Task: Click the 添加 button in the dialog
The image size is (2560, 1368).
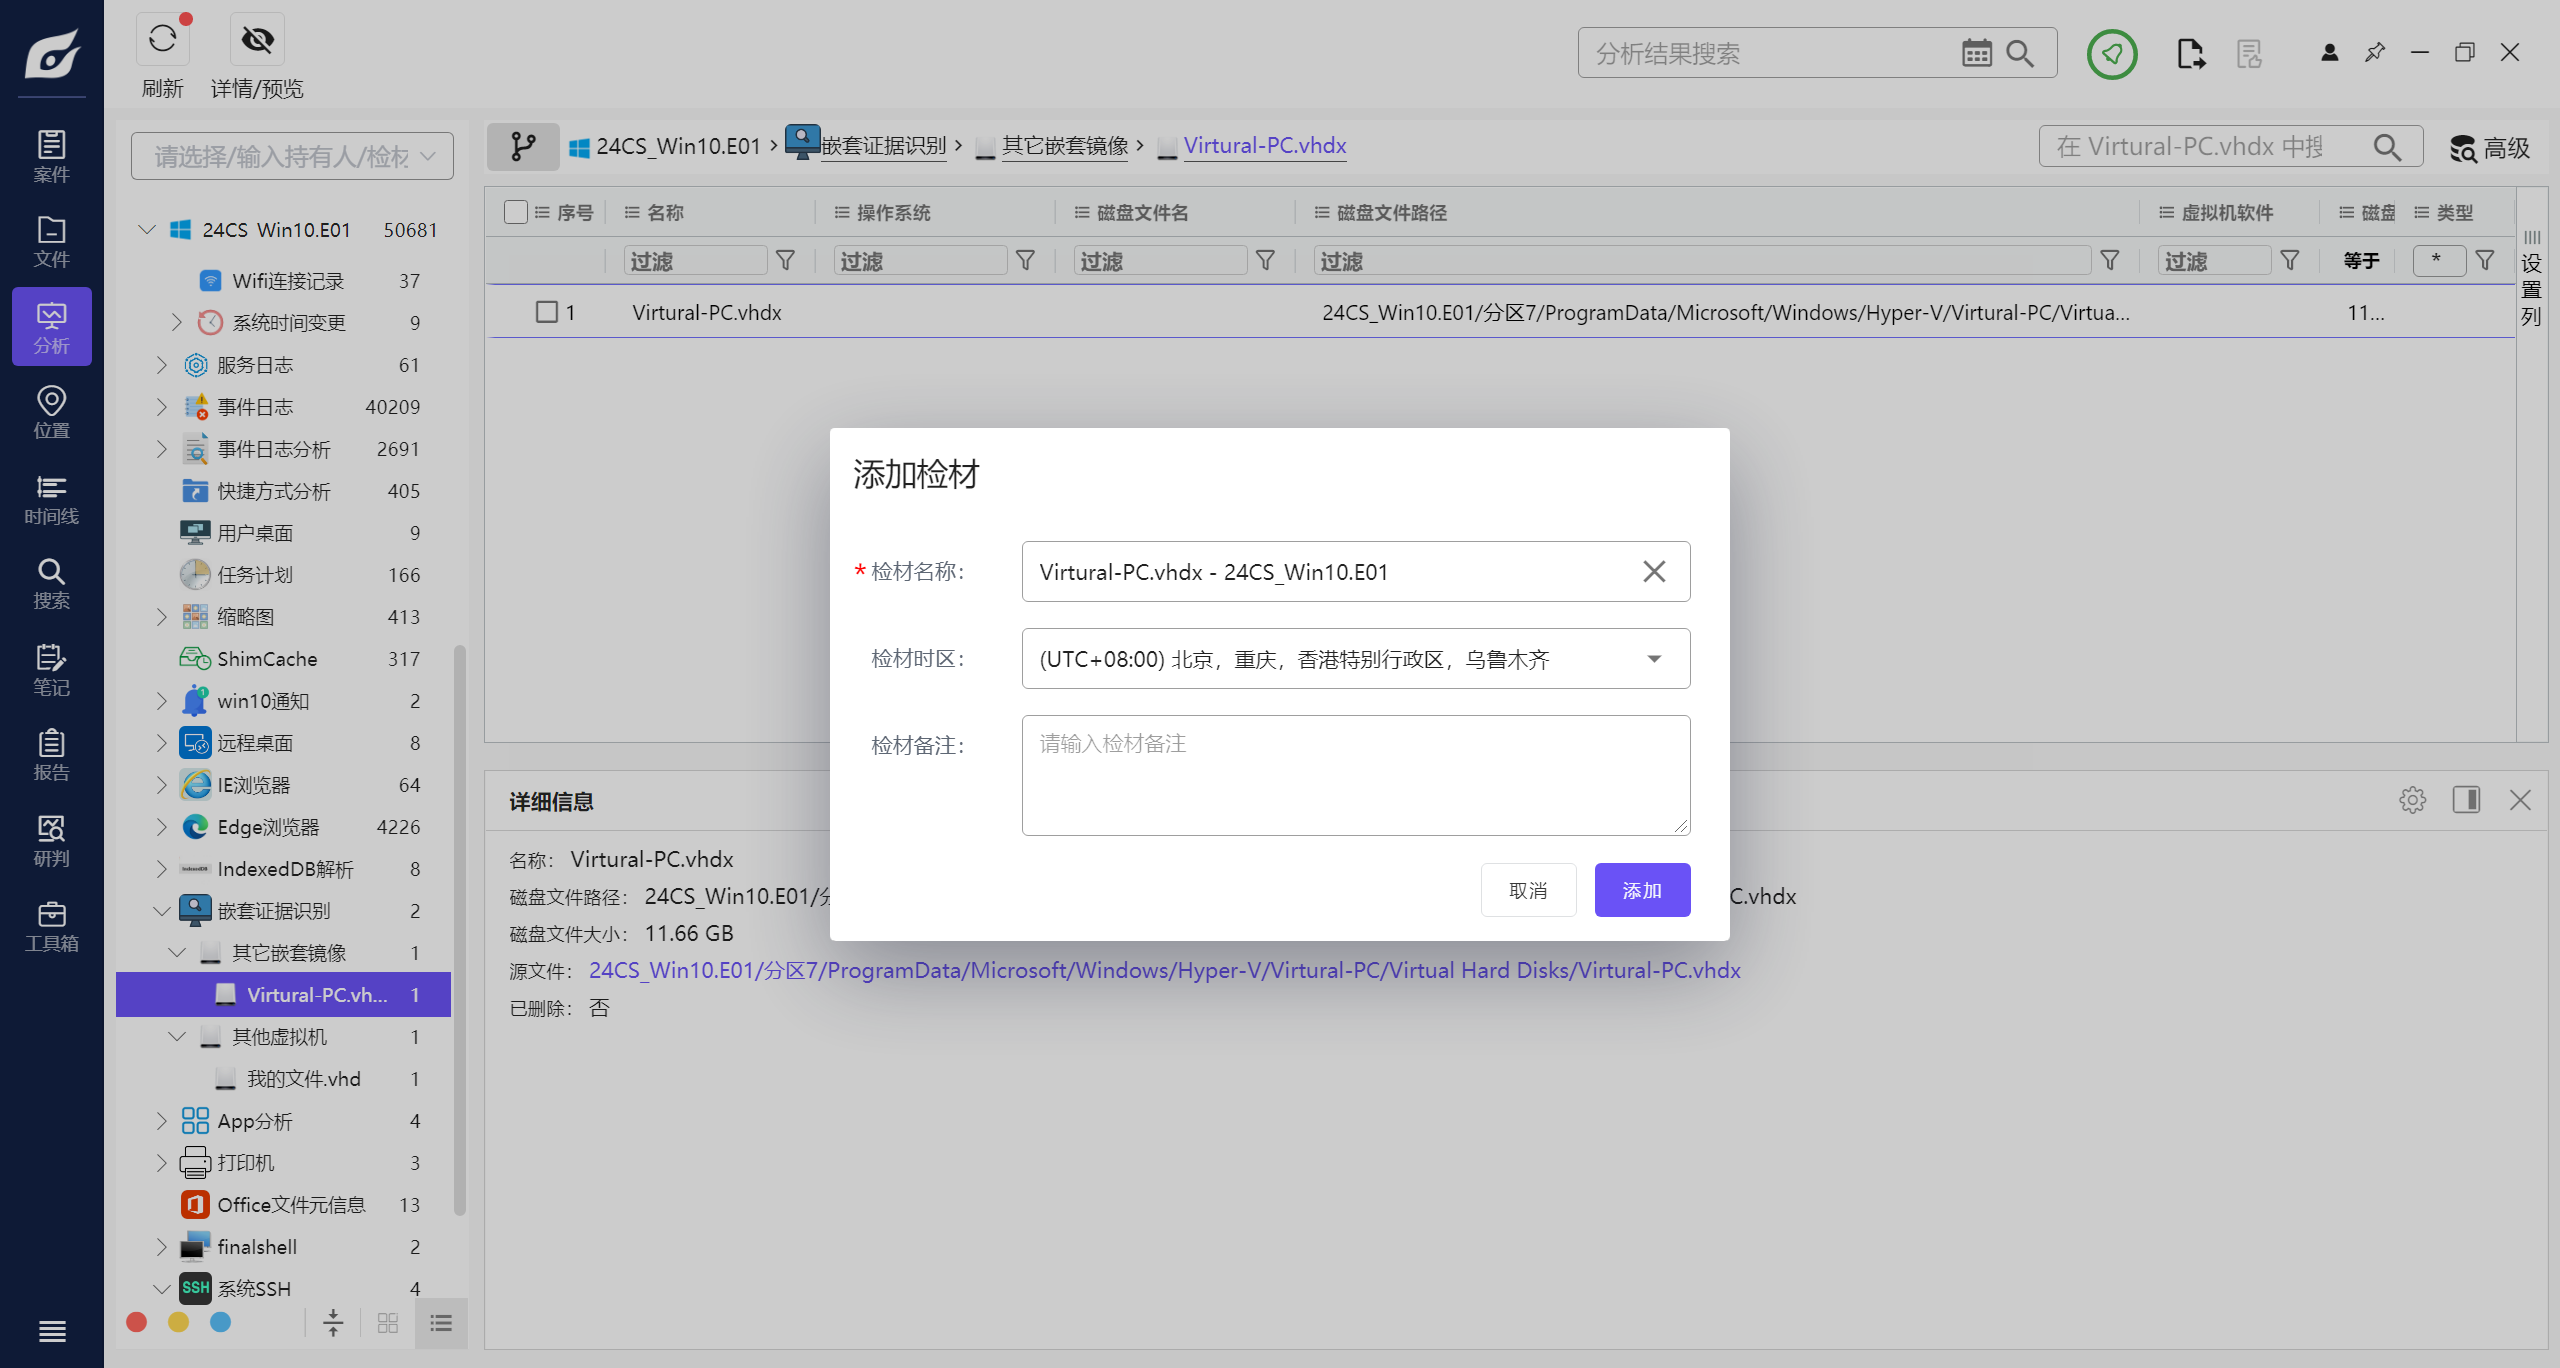Action: pos(1641,890)
